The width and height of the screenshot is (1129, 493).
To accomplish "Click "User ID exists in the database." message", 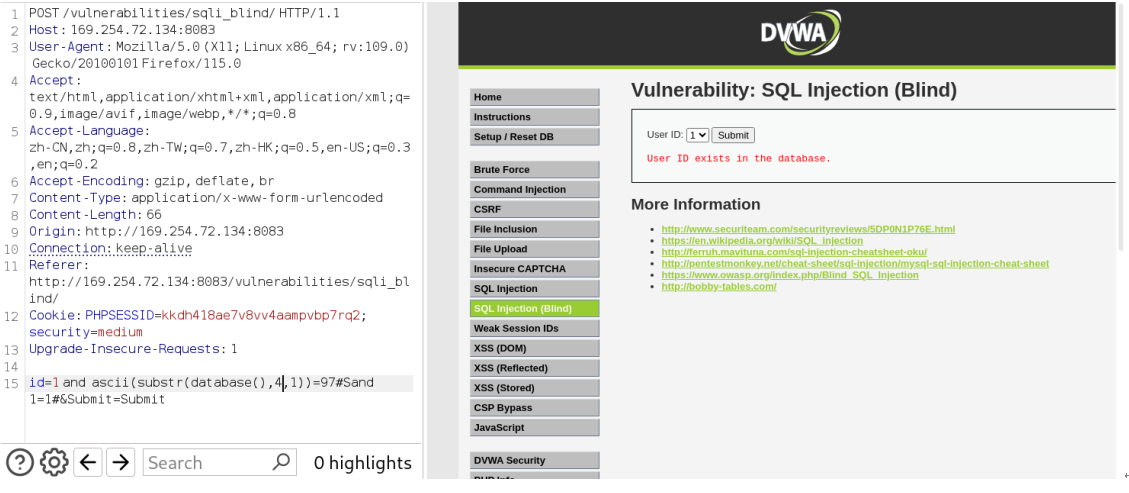I will click(739, 158).
